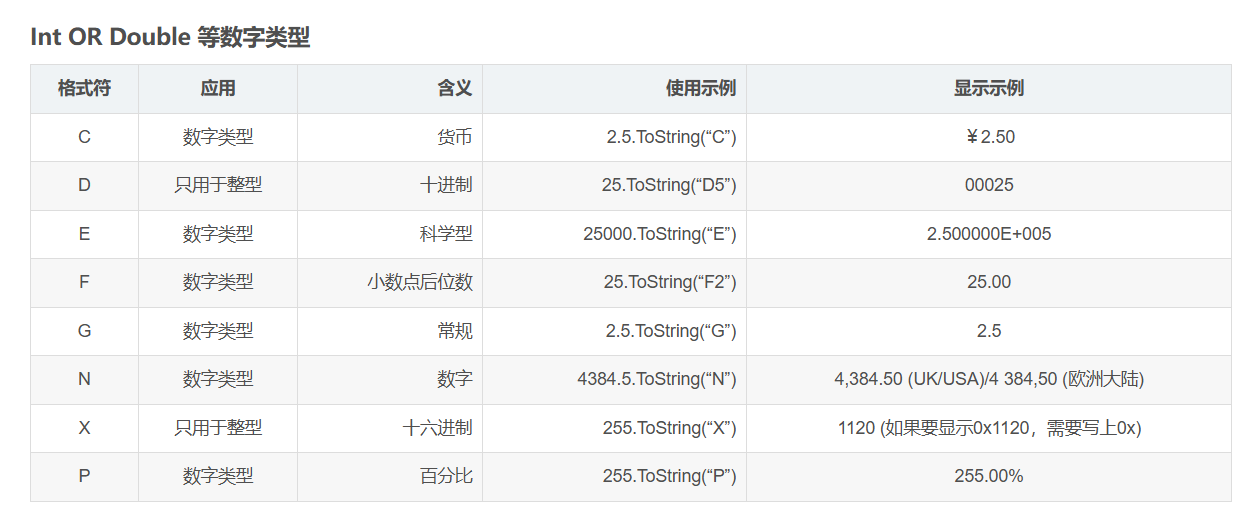The height and width of the screenshot is (530, 1249).
Task: Click format specifier cell 'E'
Action: tap(84, 234)
